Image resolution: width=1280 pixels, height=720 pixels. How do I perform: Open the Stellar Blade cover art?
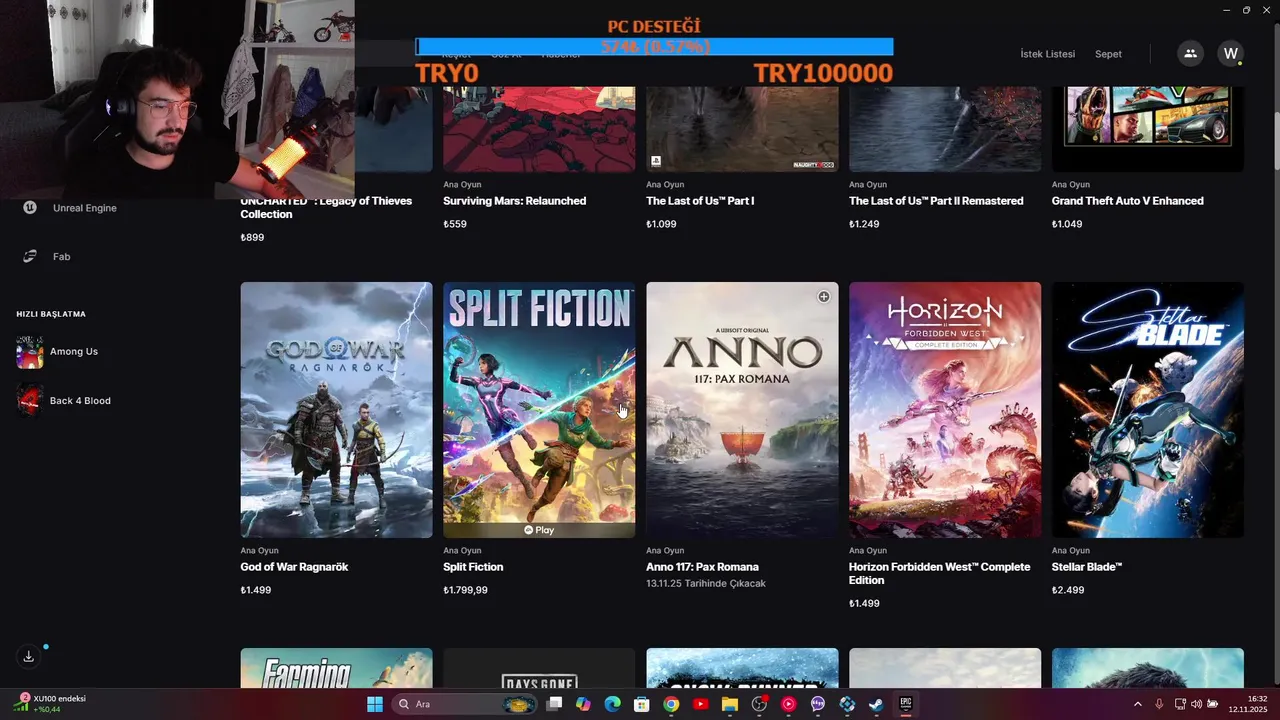click(1148, 410)
